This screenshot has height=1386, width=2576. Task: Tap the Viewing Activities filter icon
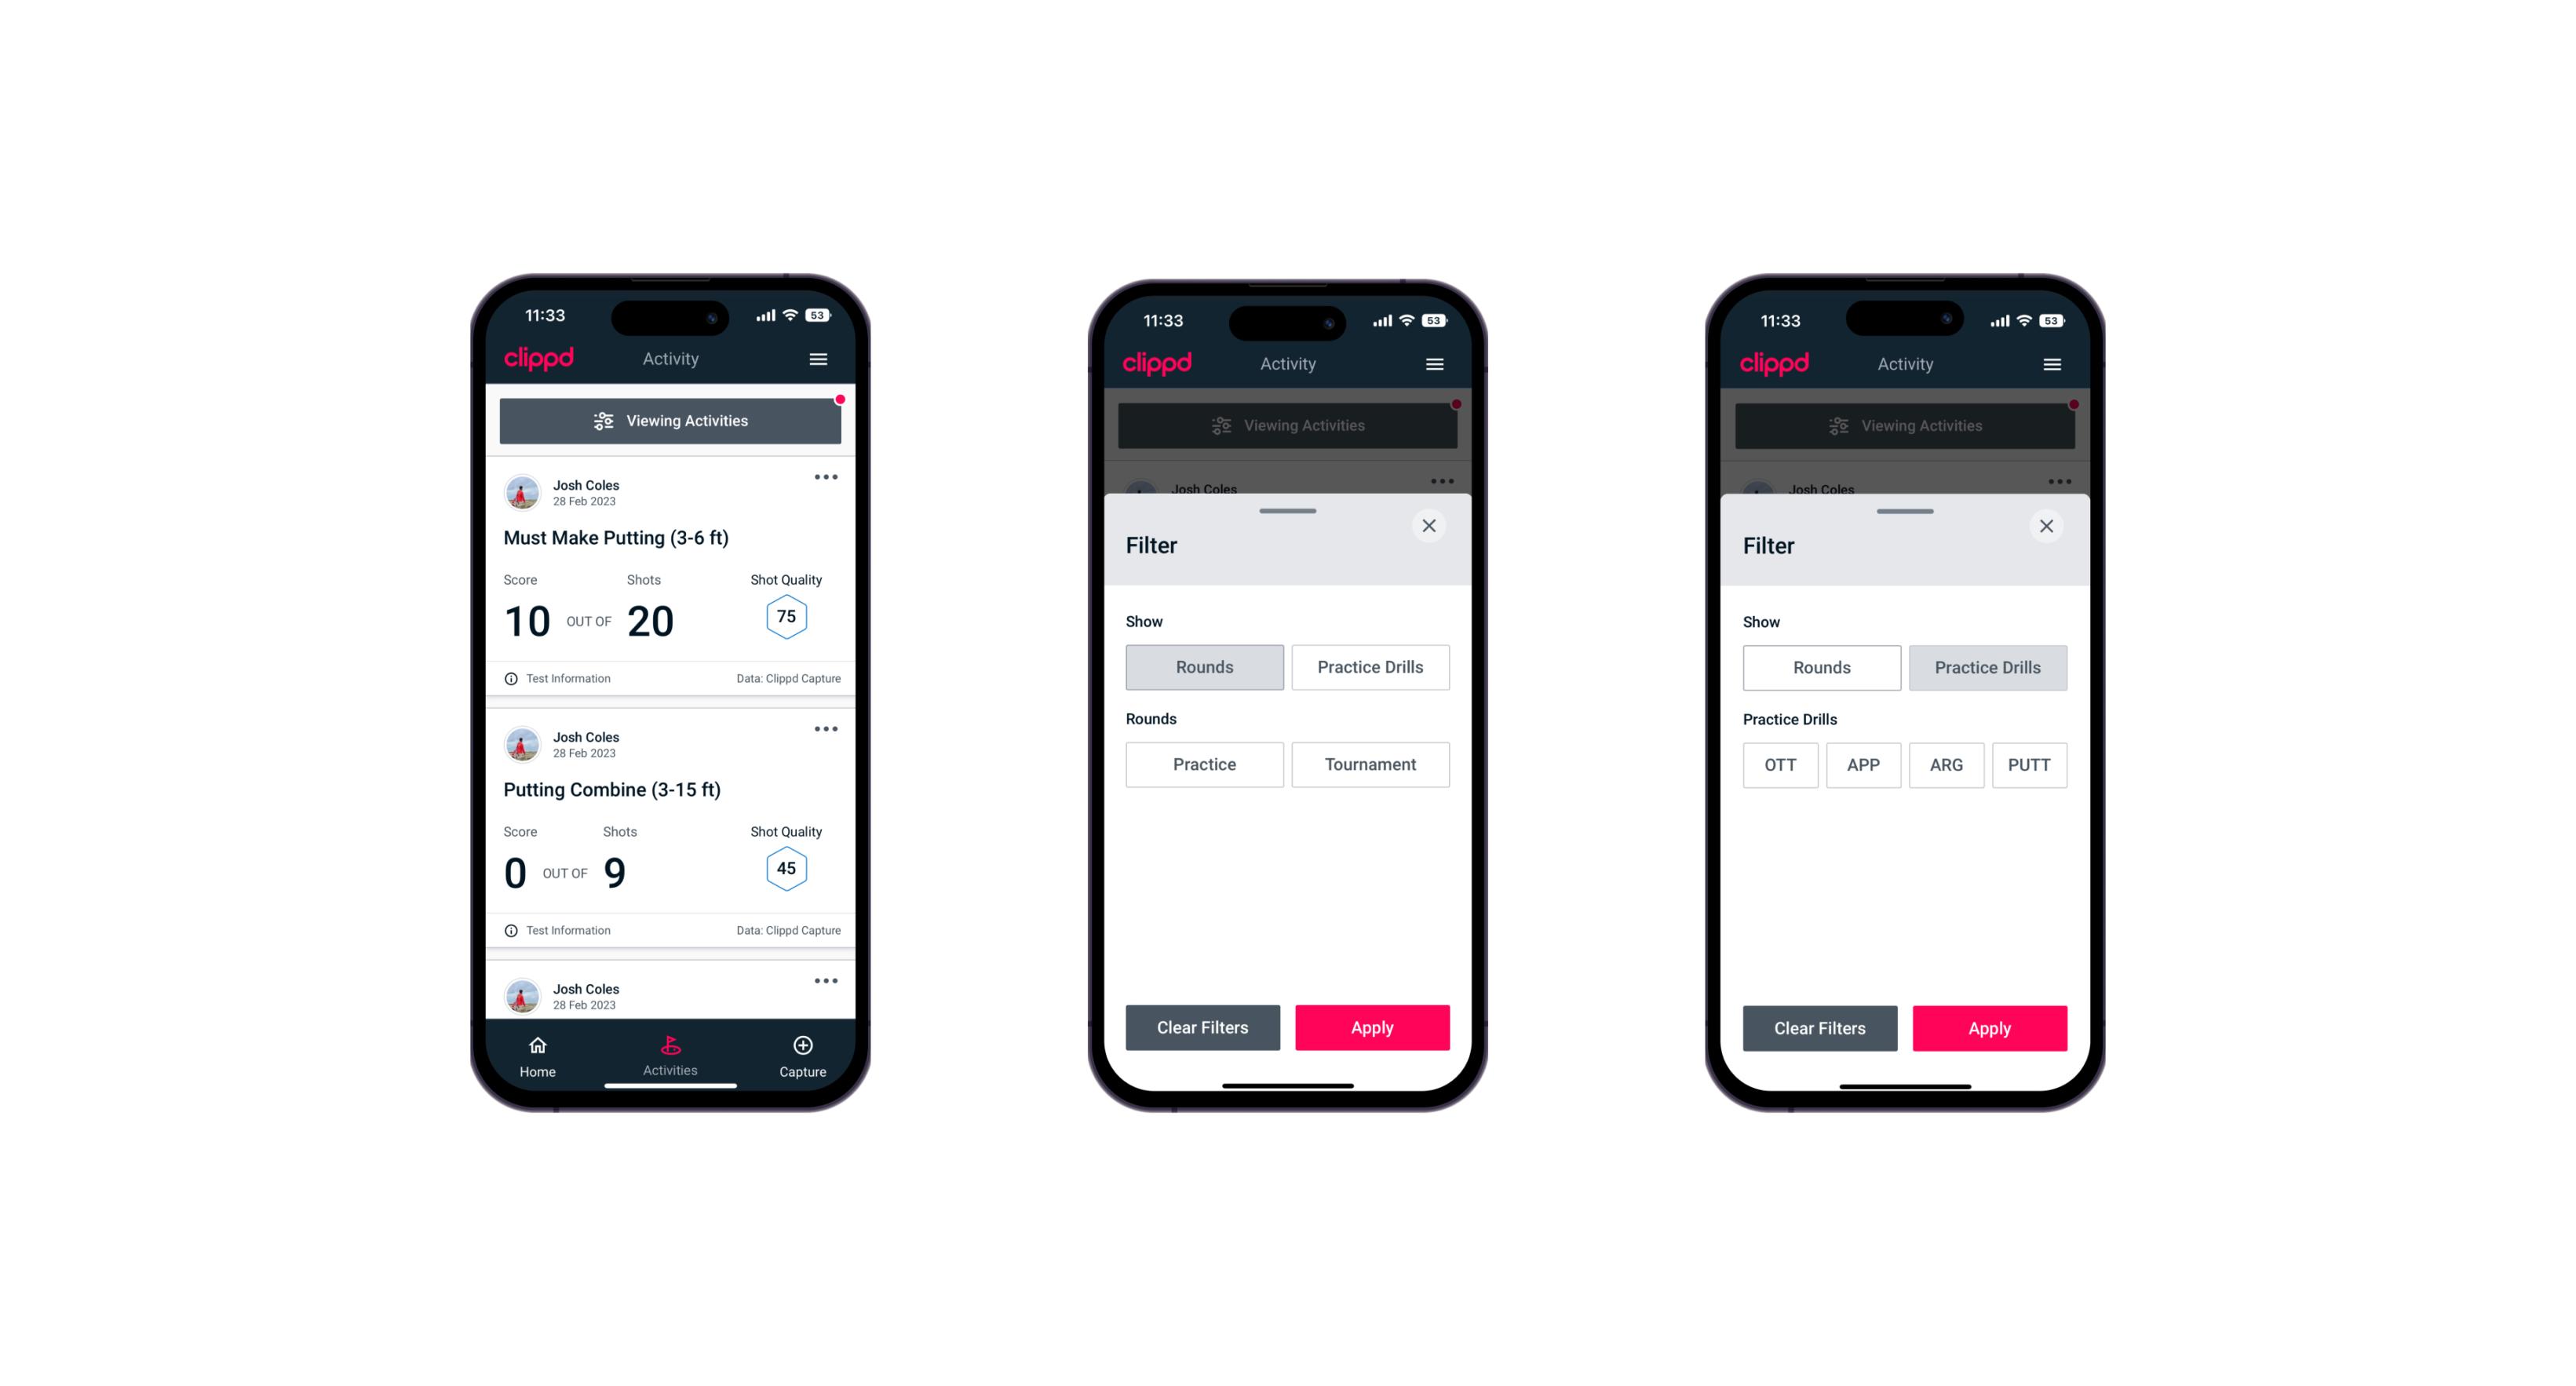tap(603, 421)
